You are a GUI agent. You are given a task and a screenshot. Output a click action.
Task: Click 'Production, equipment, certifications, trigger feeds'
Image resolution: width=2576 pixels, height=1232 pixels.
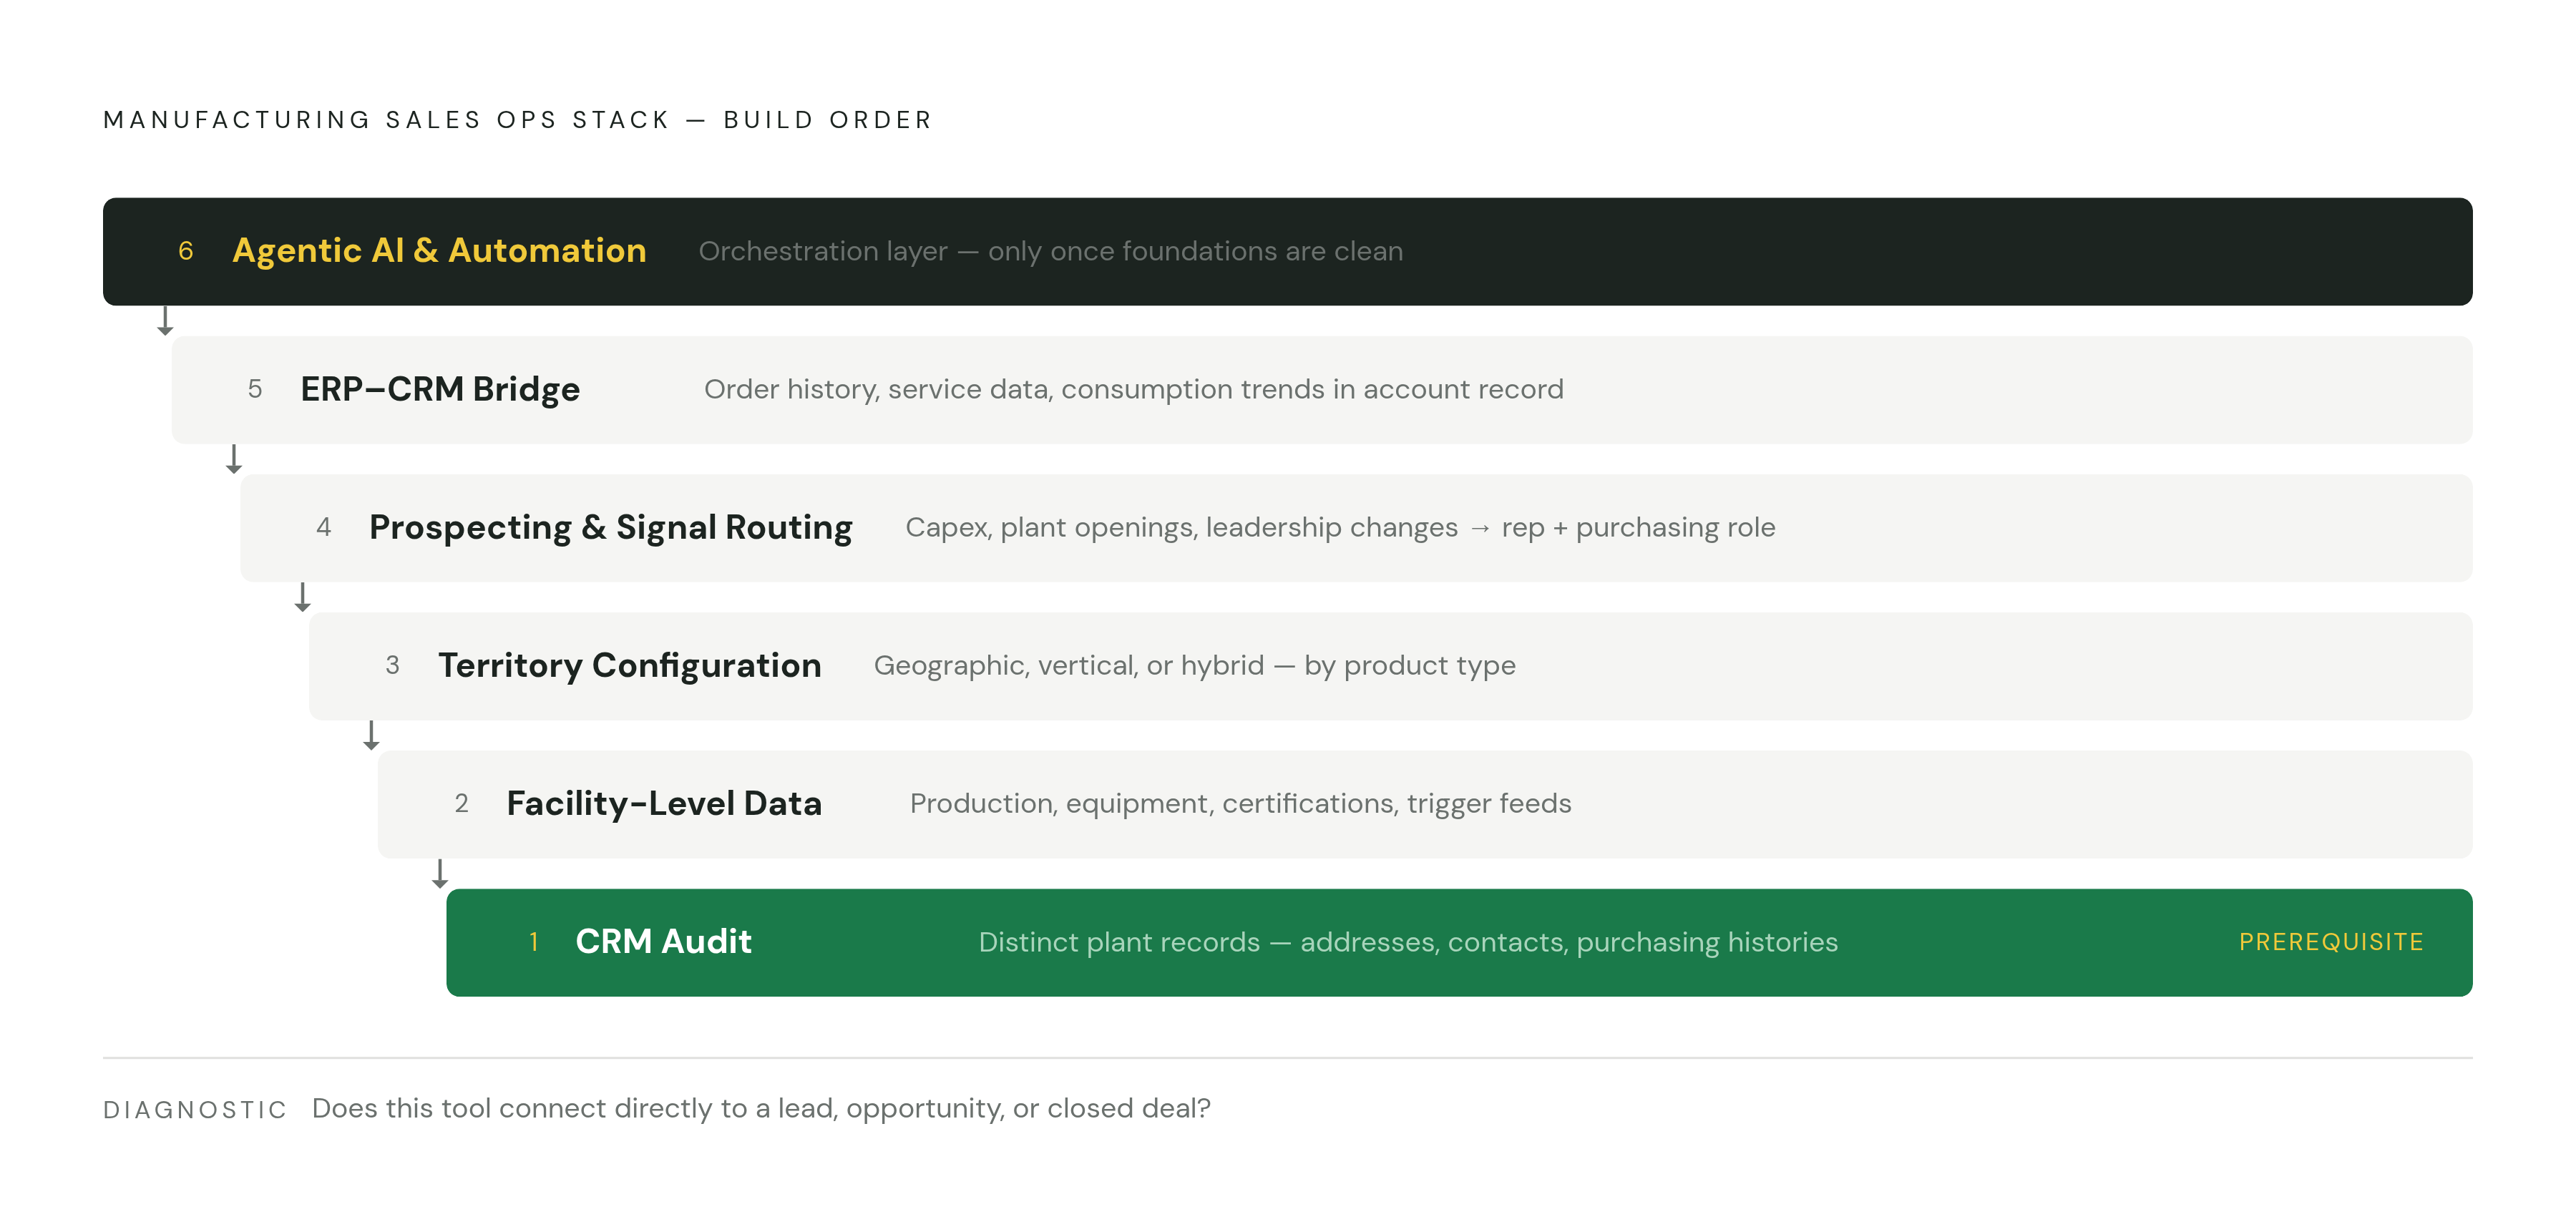tap(1240, 803)
